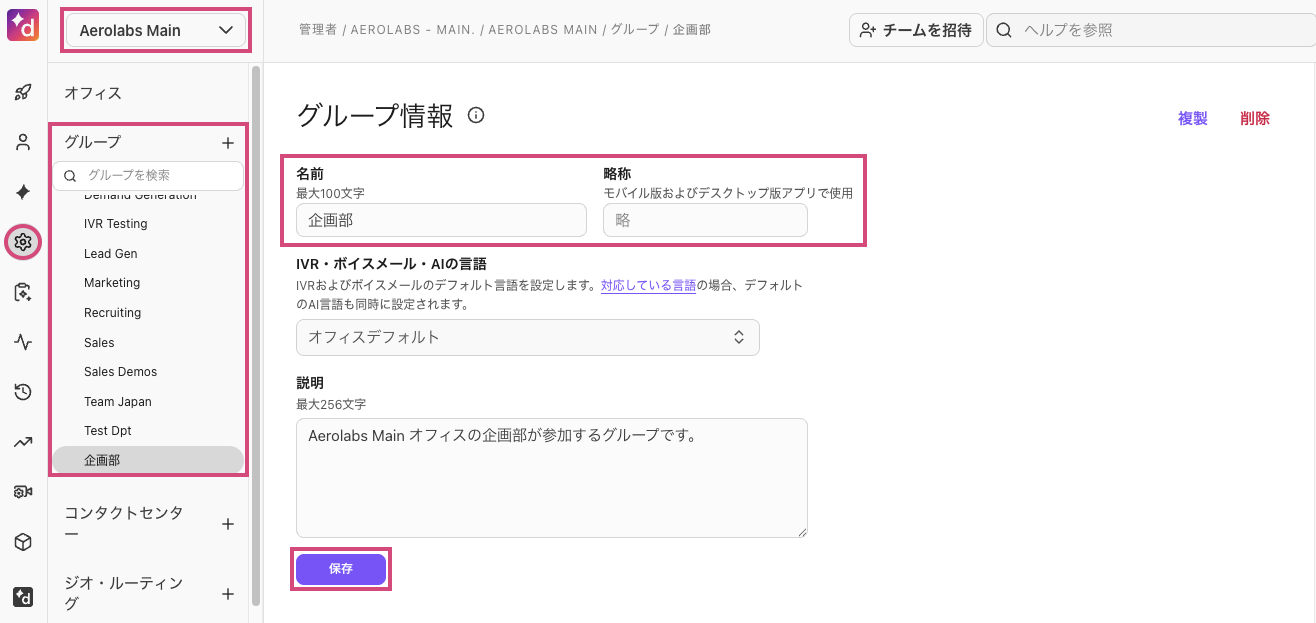Open the Aerolabs Main office dropdown
This screenshot has height=623, width=1316.
pos(156,30)
